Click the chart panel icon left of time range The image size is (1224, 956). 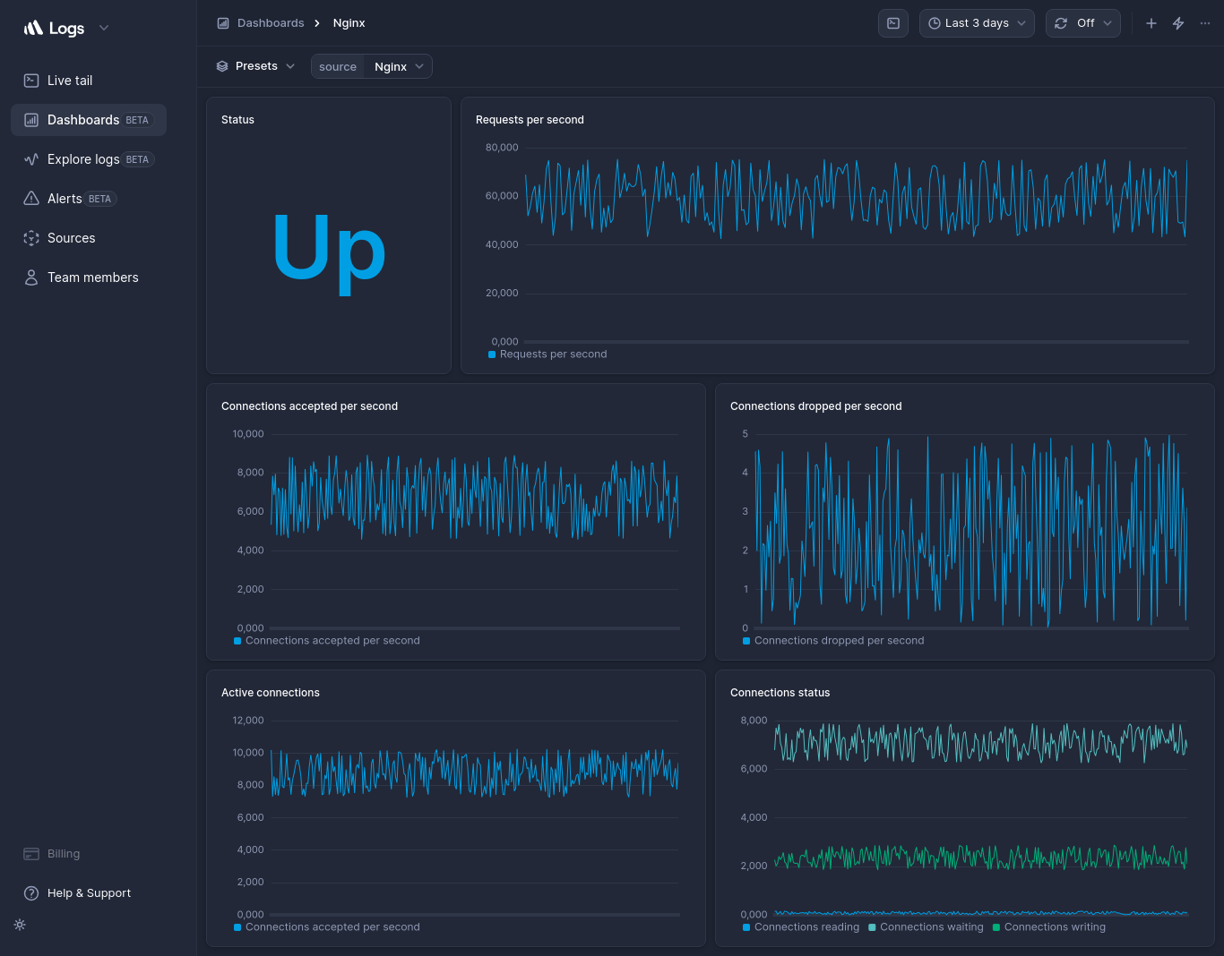pyautogui.click(x=893, y=23)
